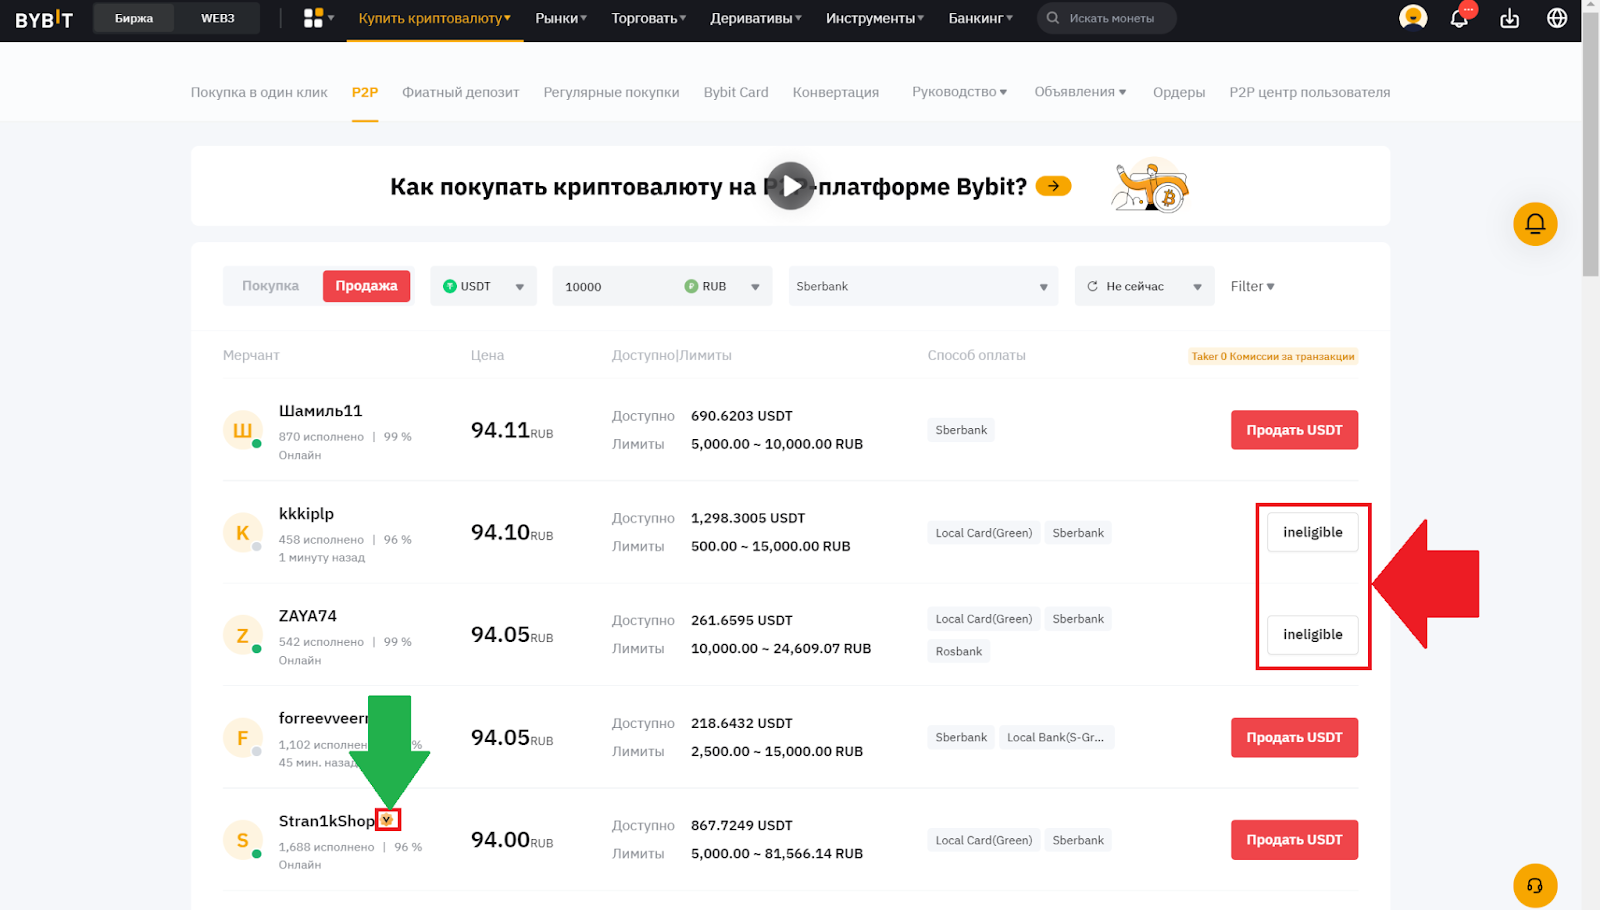Click the Rosbank payment tag for ZAYA74

pyautogui.click(x=959, y=651)
